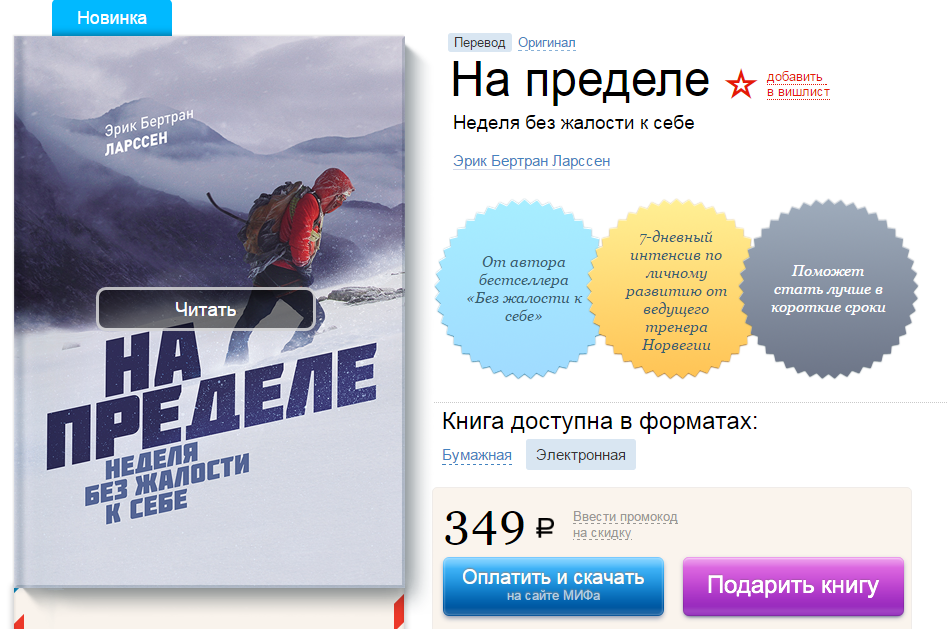Click the 349 price value

point(484,527)
